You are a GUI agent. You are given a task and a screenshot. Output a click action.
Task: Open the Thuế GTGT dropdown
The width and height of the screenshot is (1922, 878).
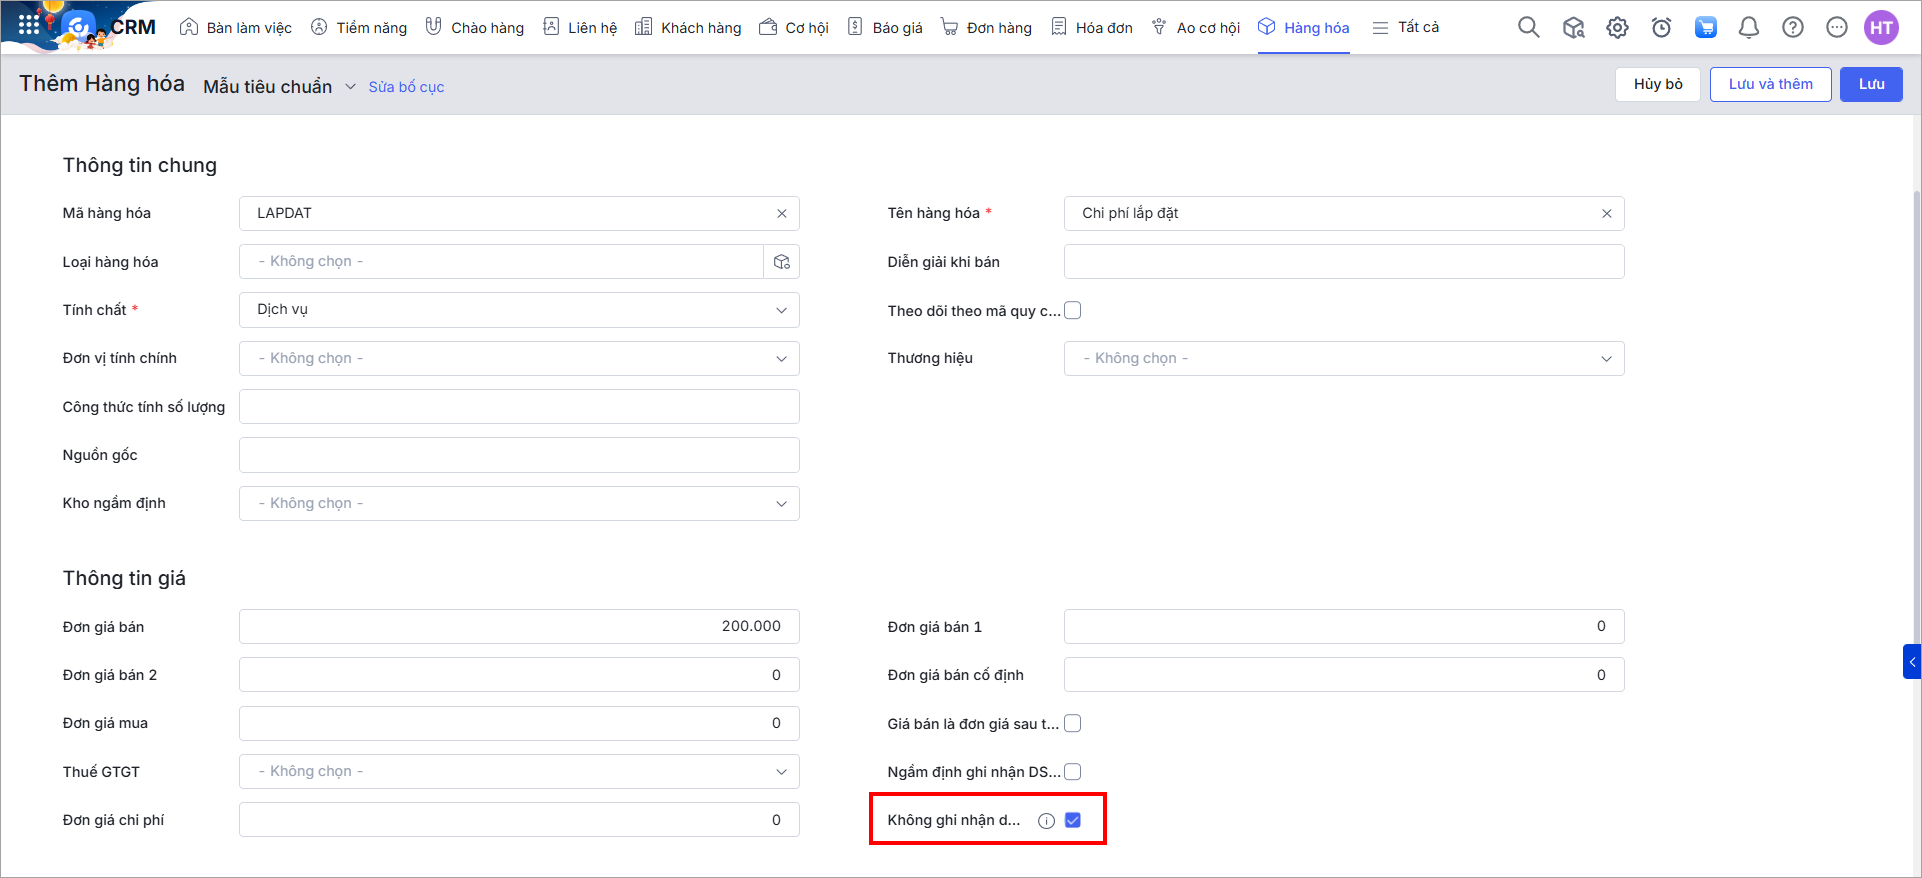tap(519, 772)
